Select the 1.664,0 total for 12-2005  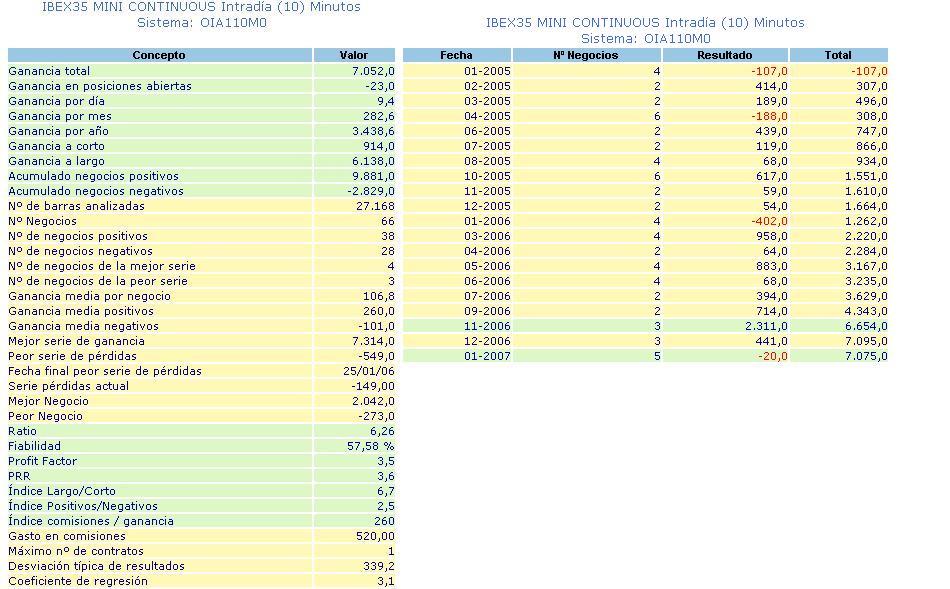pyautogui.click(x=866, y=206)
